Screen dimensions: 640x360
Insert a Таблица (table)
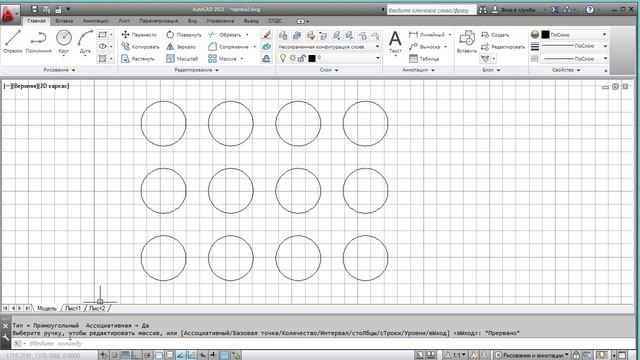(x=424, y=59)
